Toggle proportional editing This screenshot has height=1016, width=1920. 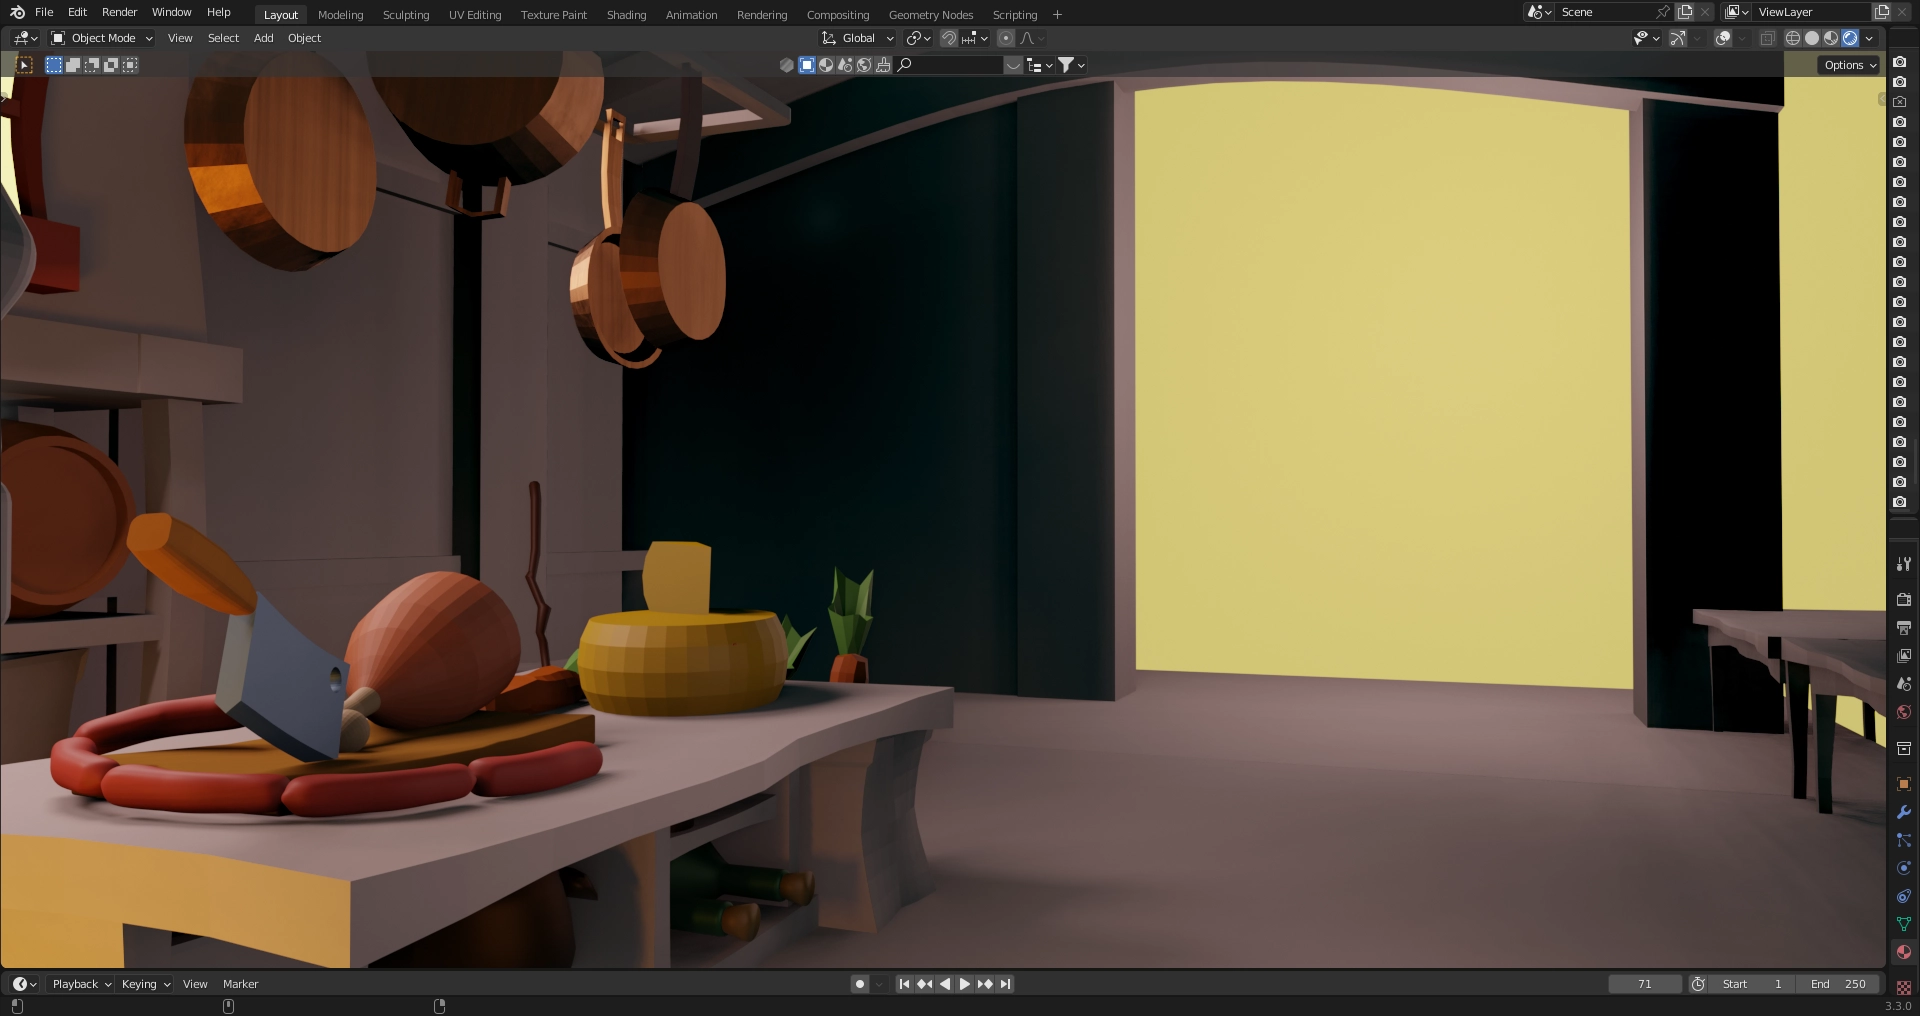[1006, 38]
